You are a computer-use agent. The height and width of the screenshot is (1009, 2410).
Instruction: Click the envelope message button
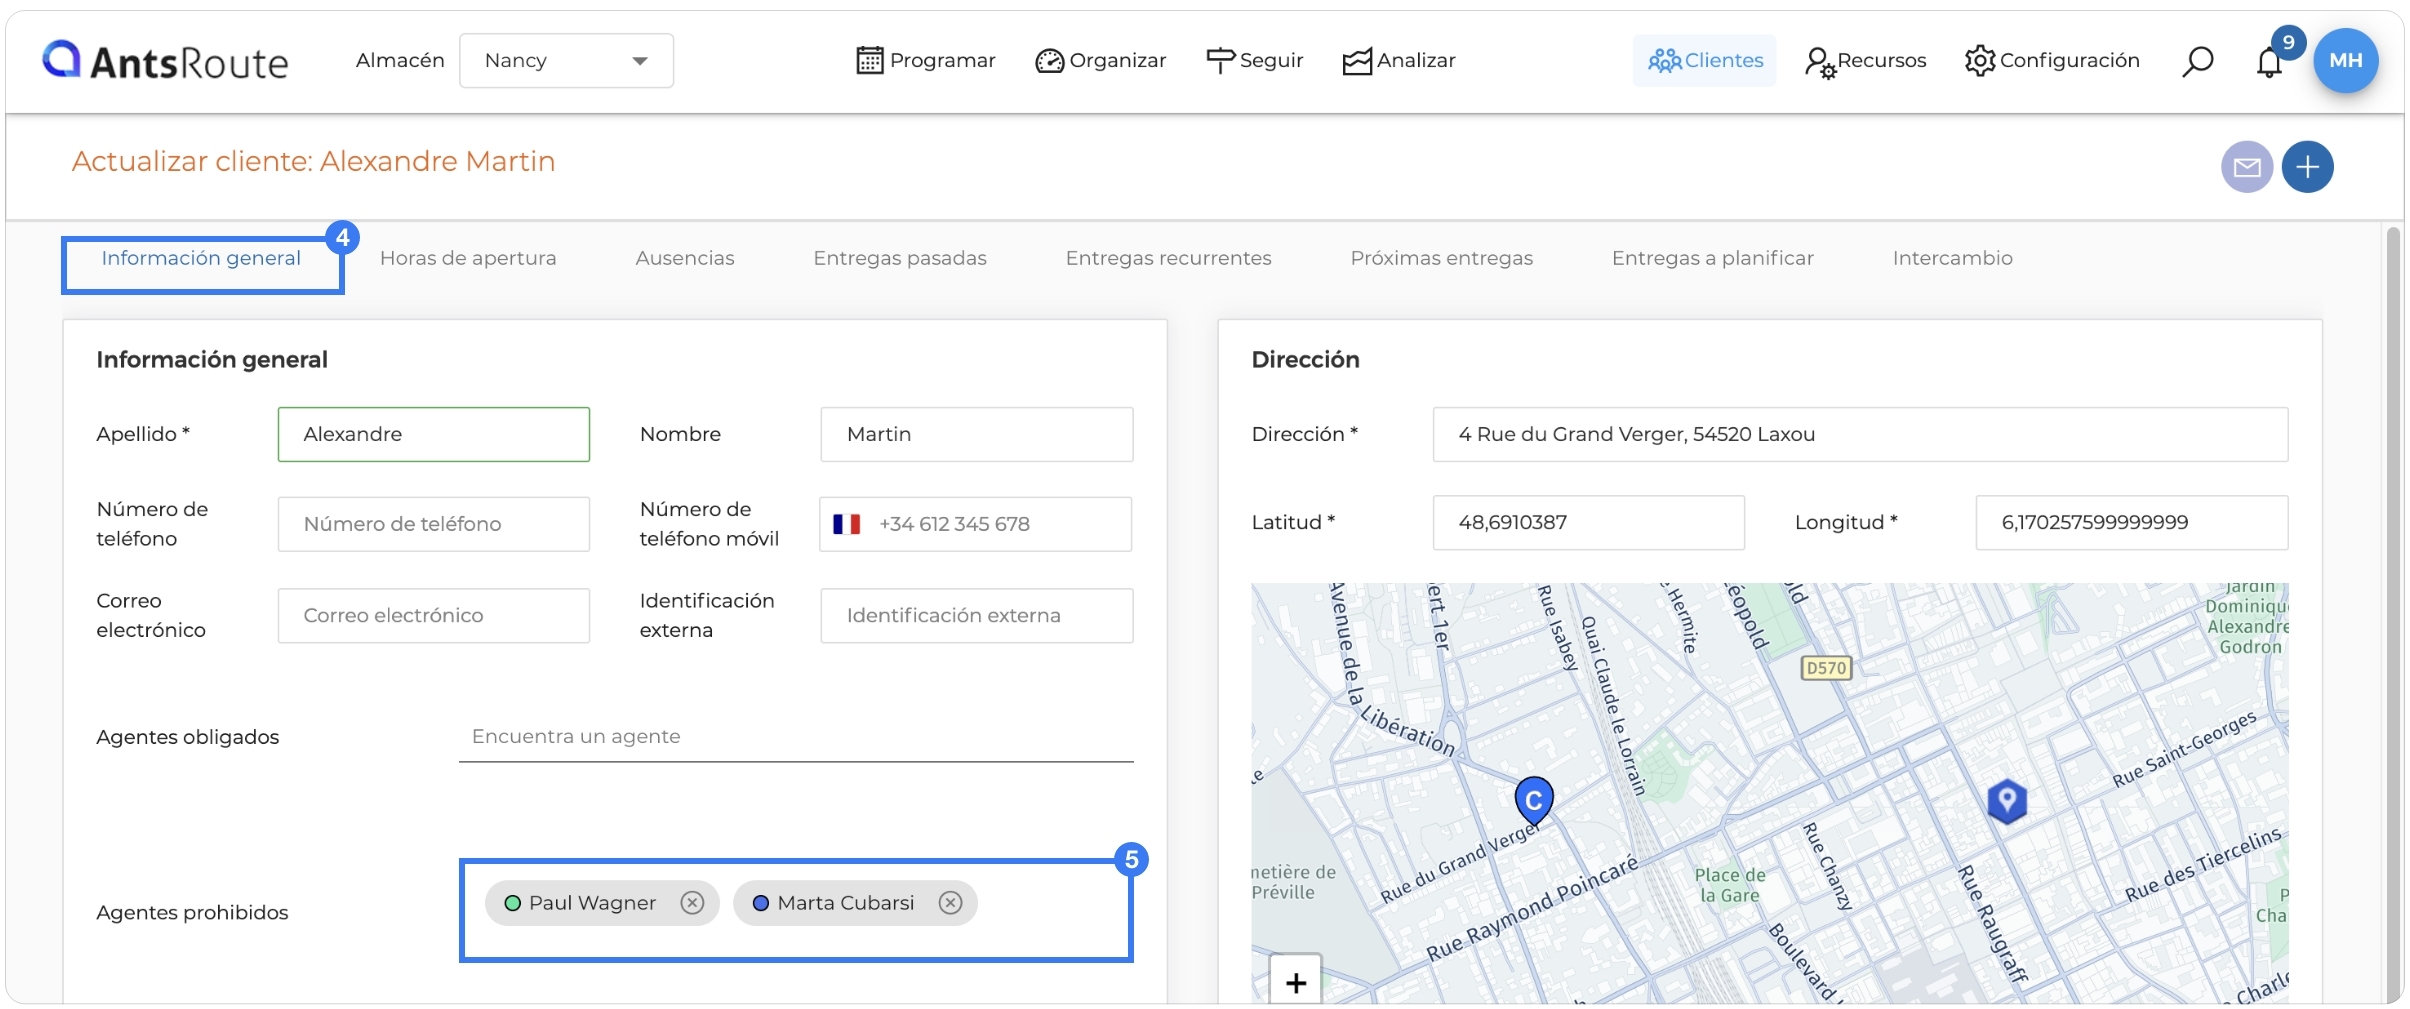[2247, 167]
